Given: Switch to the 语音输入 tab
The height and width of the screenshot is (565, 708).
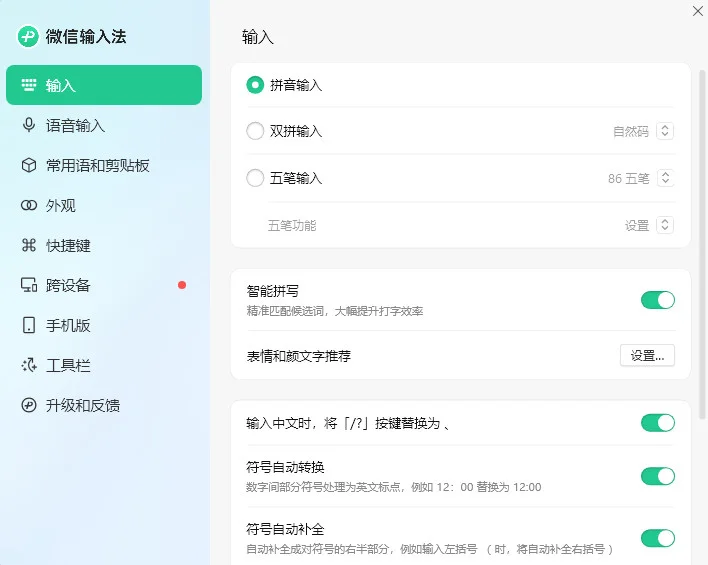Looking at the screenshot, I should click(104, 125).
